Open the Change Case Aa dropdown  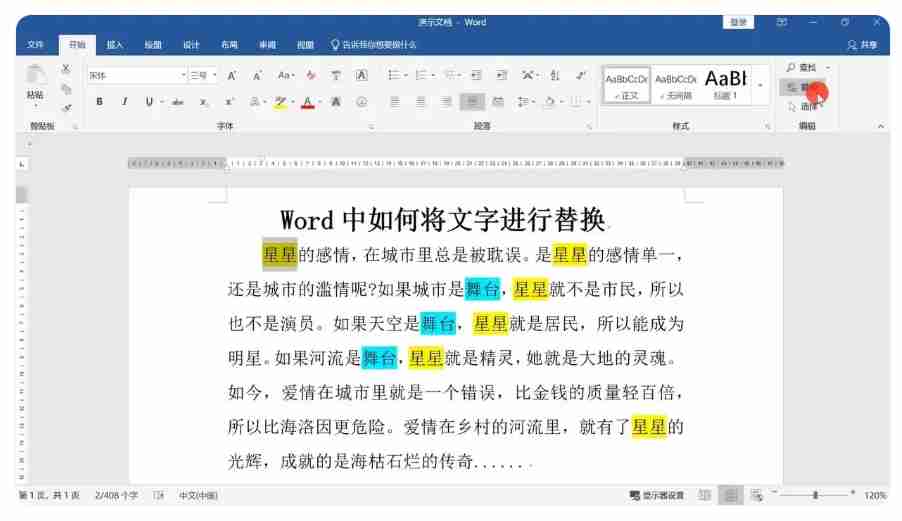click(286, 75)
